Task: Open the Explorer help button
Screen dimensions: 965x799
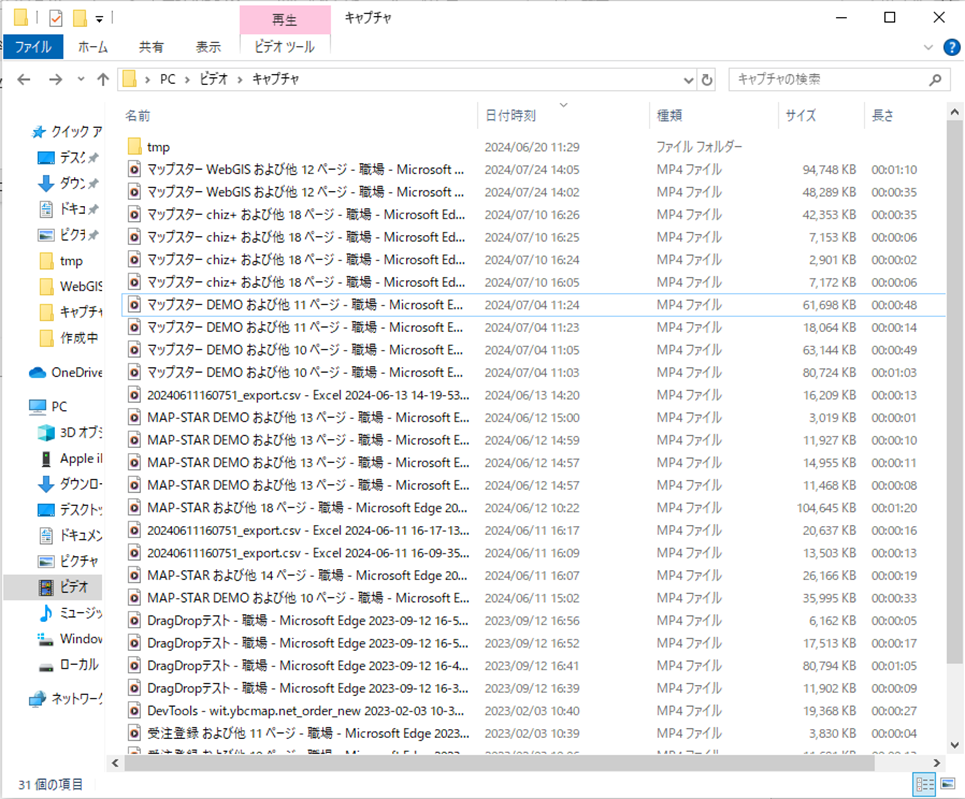Action: coord(951,47)
